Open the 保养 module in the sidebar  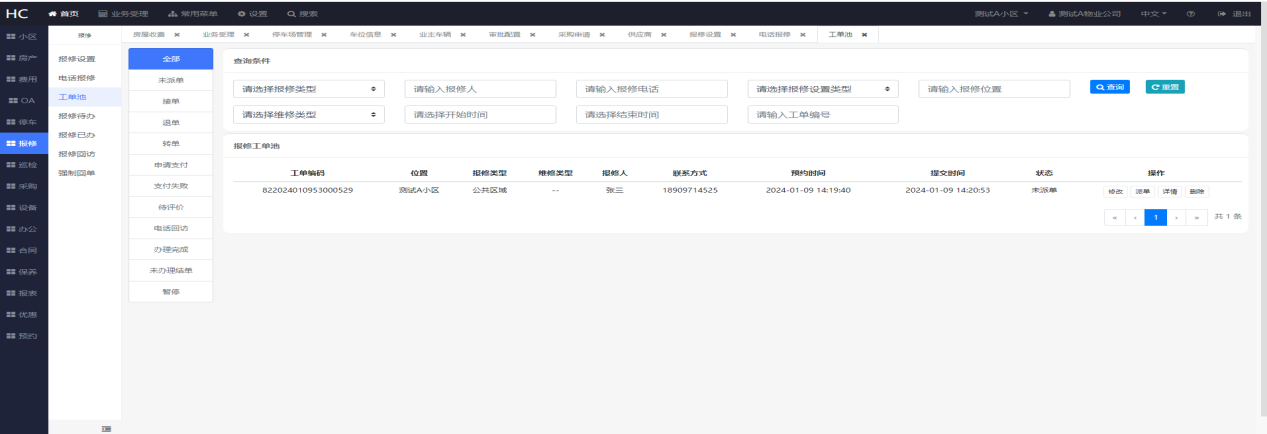click(x=23, y=271)
